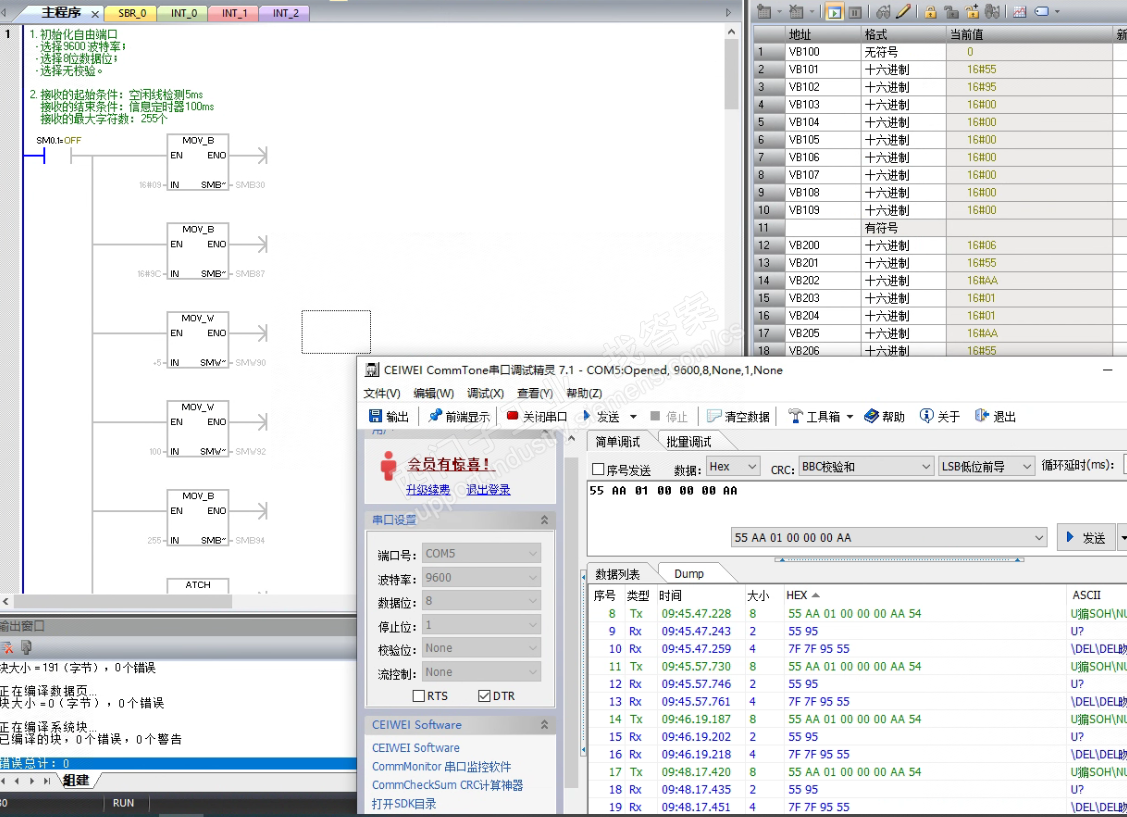
Task: Click the blue 发送 send button
Action: coord(1085,538)
